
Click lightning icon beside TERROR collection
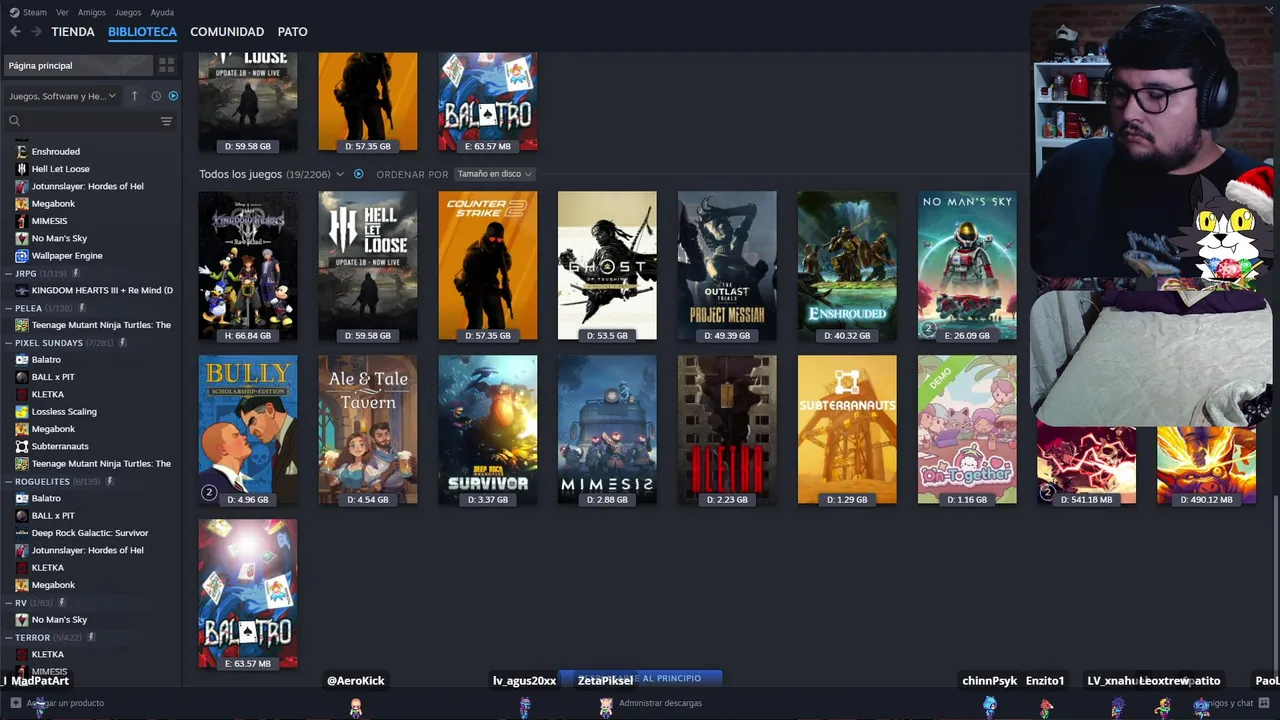(x=91, y=637)
